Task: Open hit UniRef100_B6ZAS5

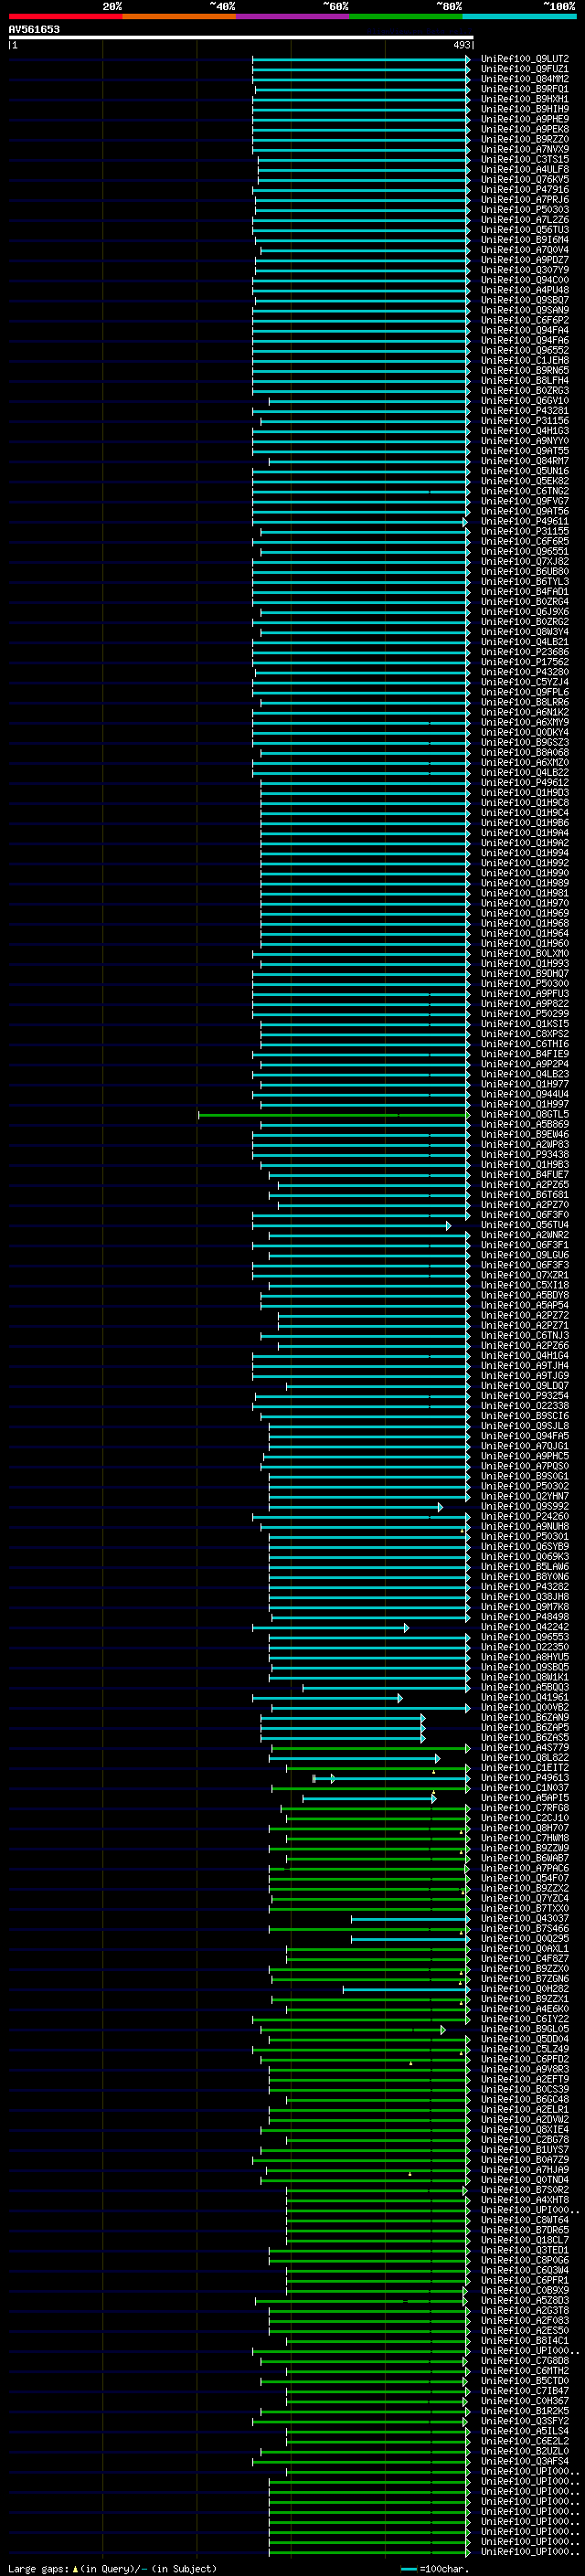Action: 525,1737
